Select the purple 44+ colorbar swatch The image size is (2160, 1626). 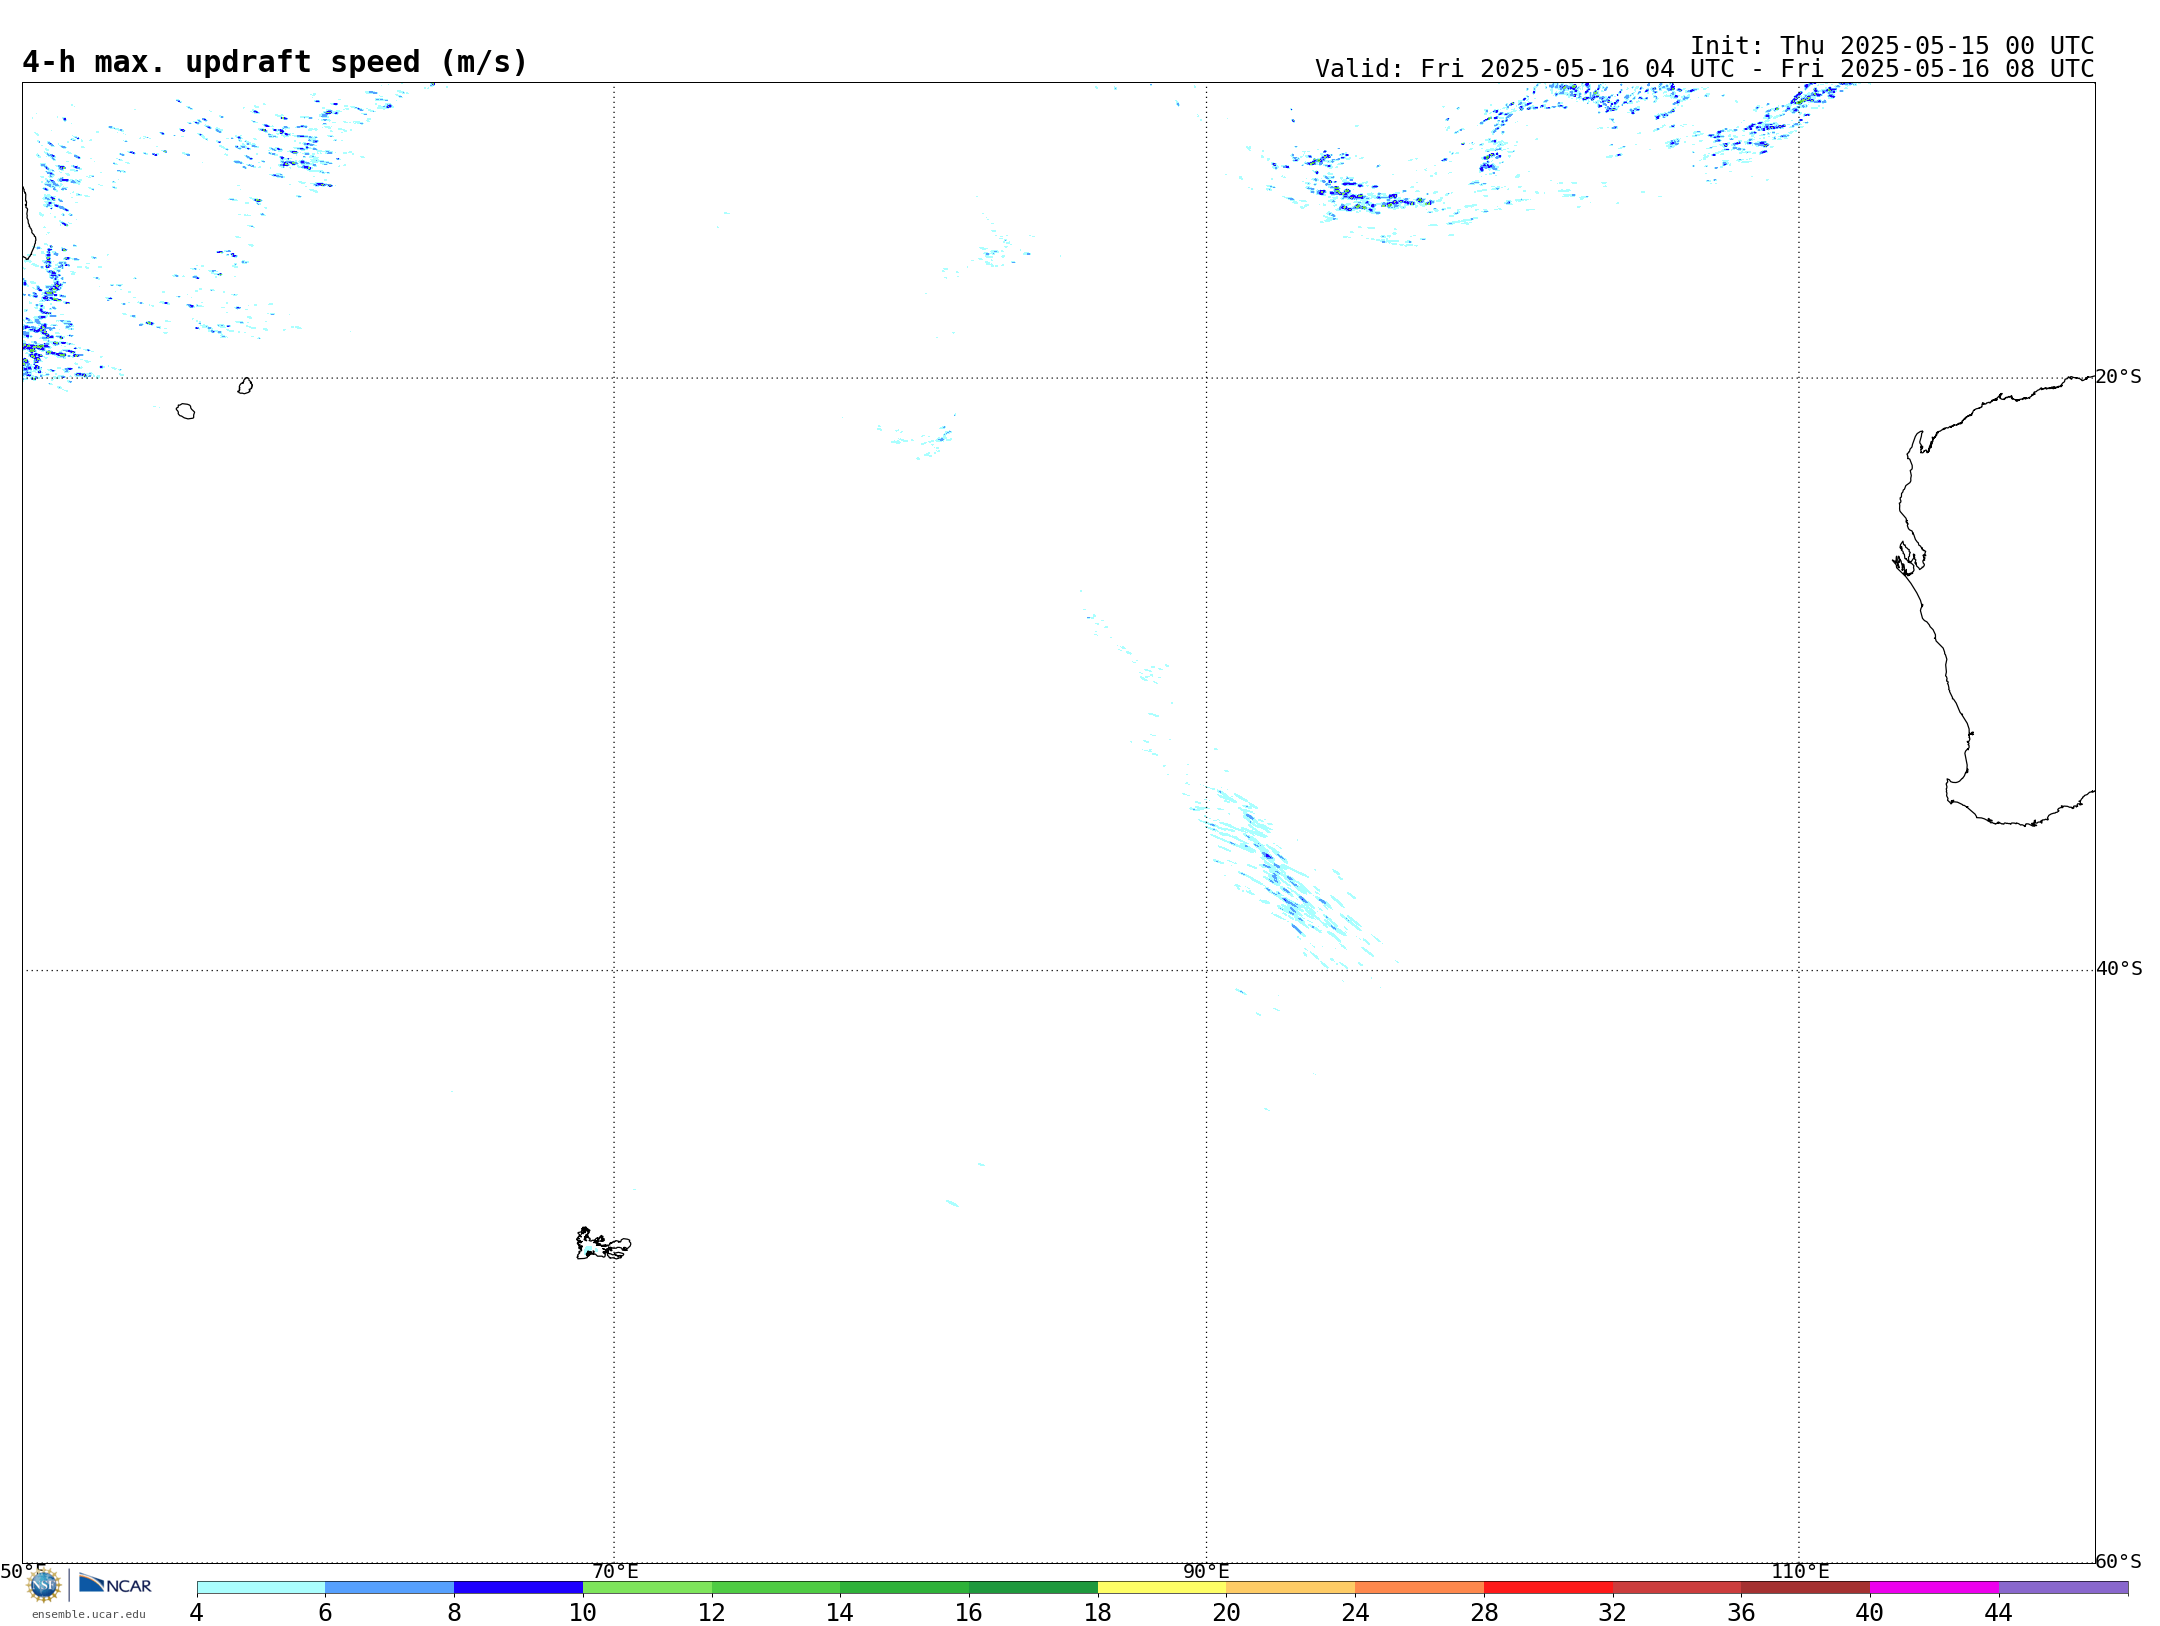[x=2064, y=1588]
